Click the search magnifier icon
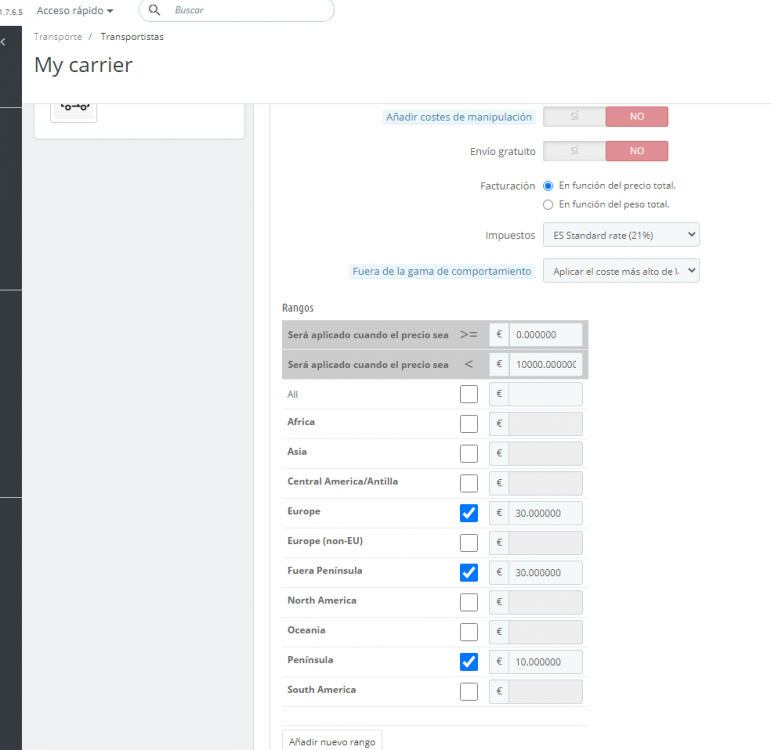 point(154,10)
